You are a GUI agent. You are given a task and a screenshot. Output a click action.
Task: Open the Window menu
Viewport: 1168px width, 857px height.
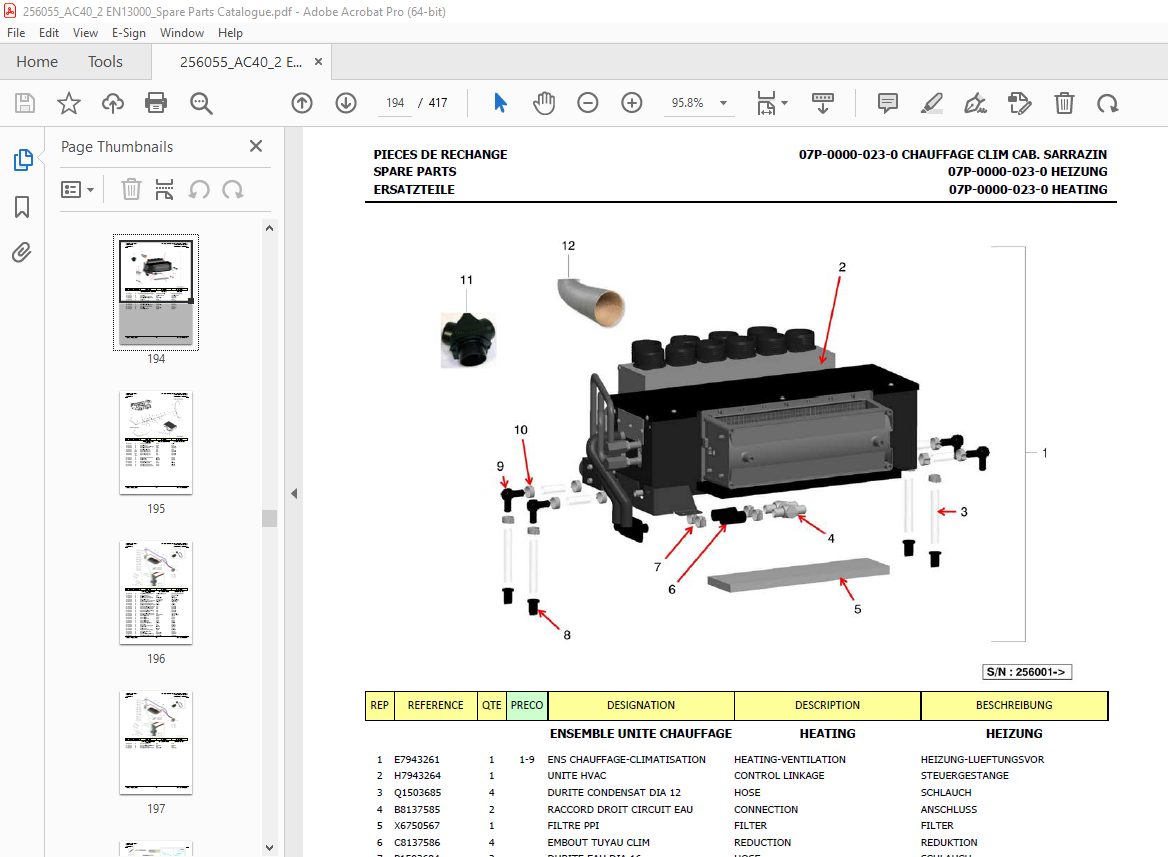coord(182,33)
